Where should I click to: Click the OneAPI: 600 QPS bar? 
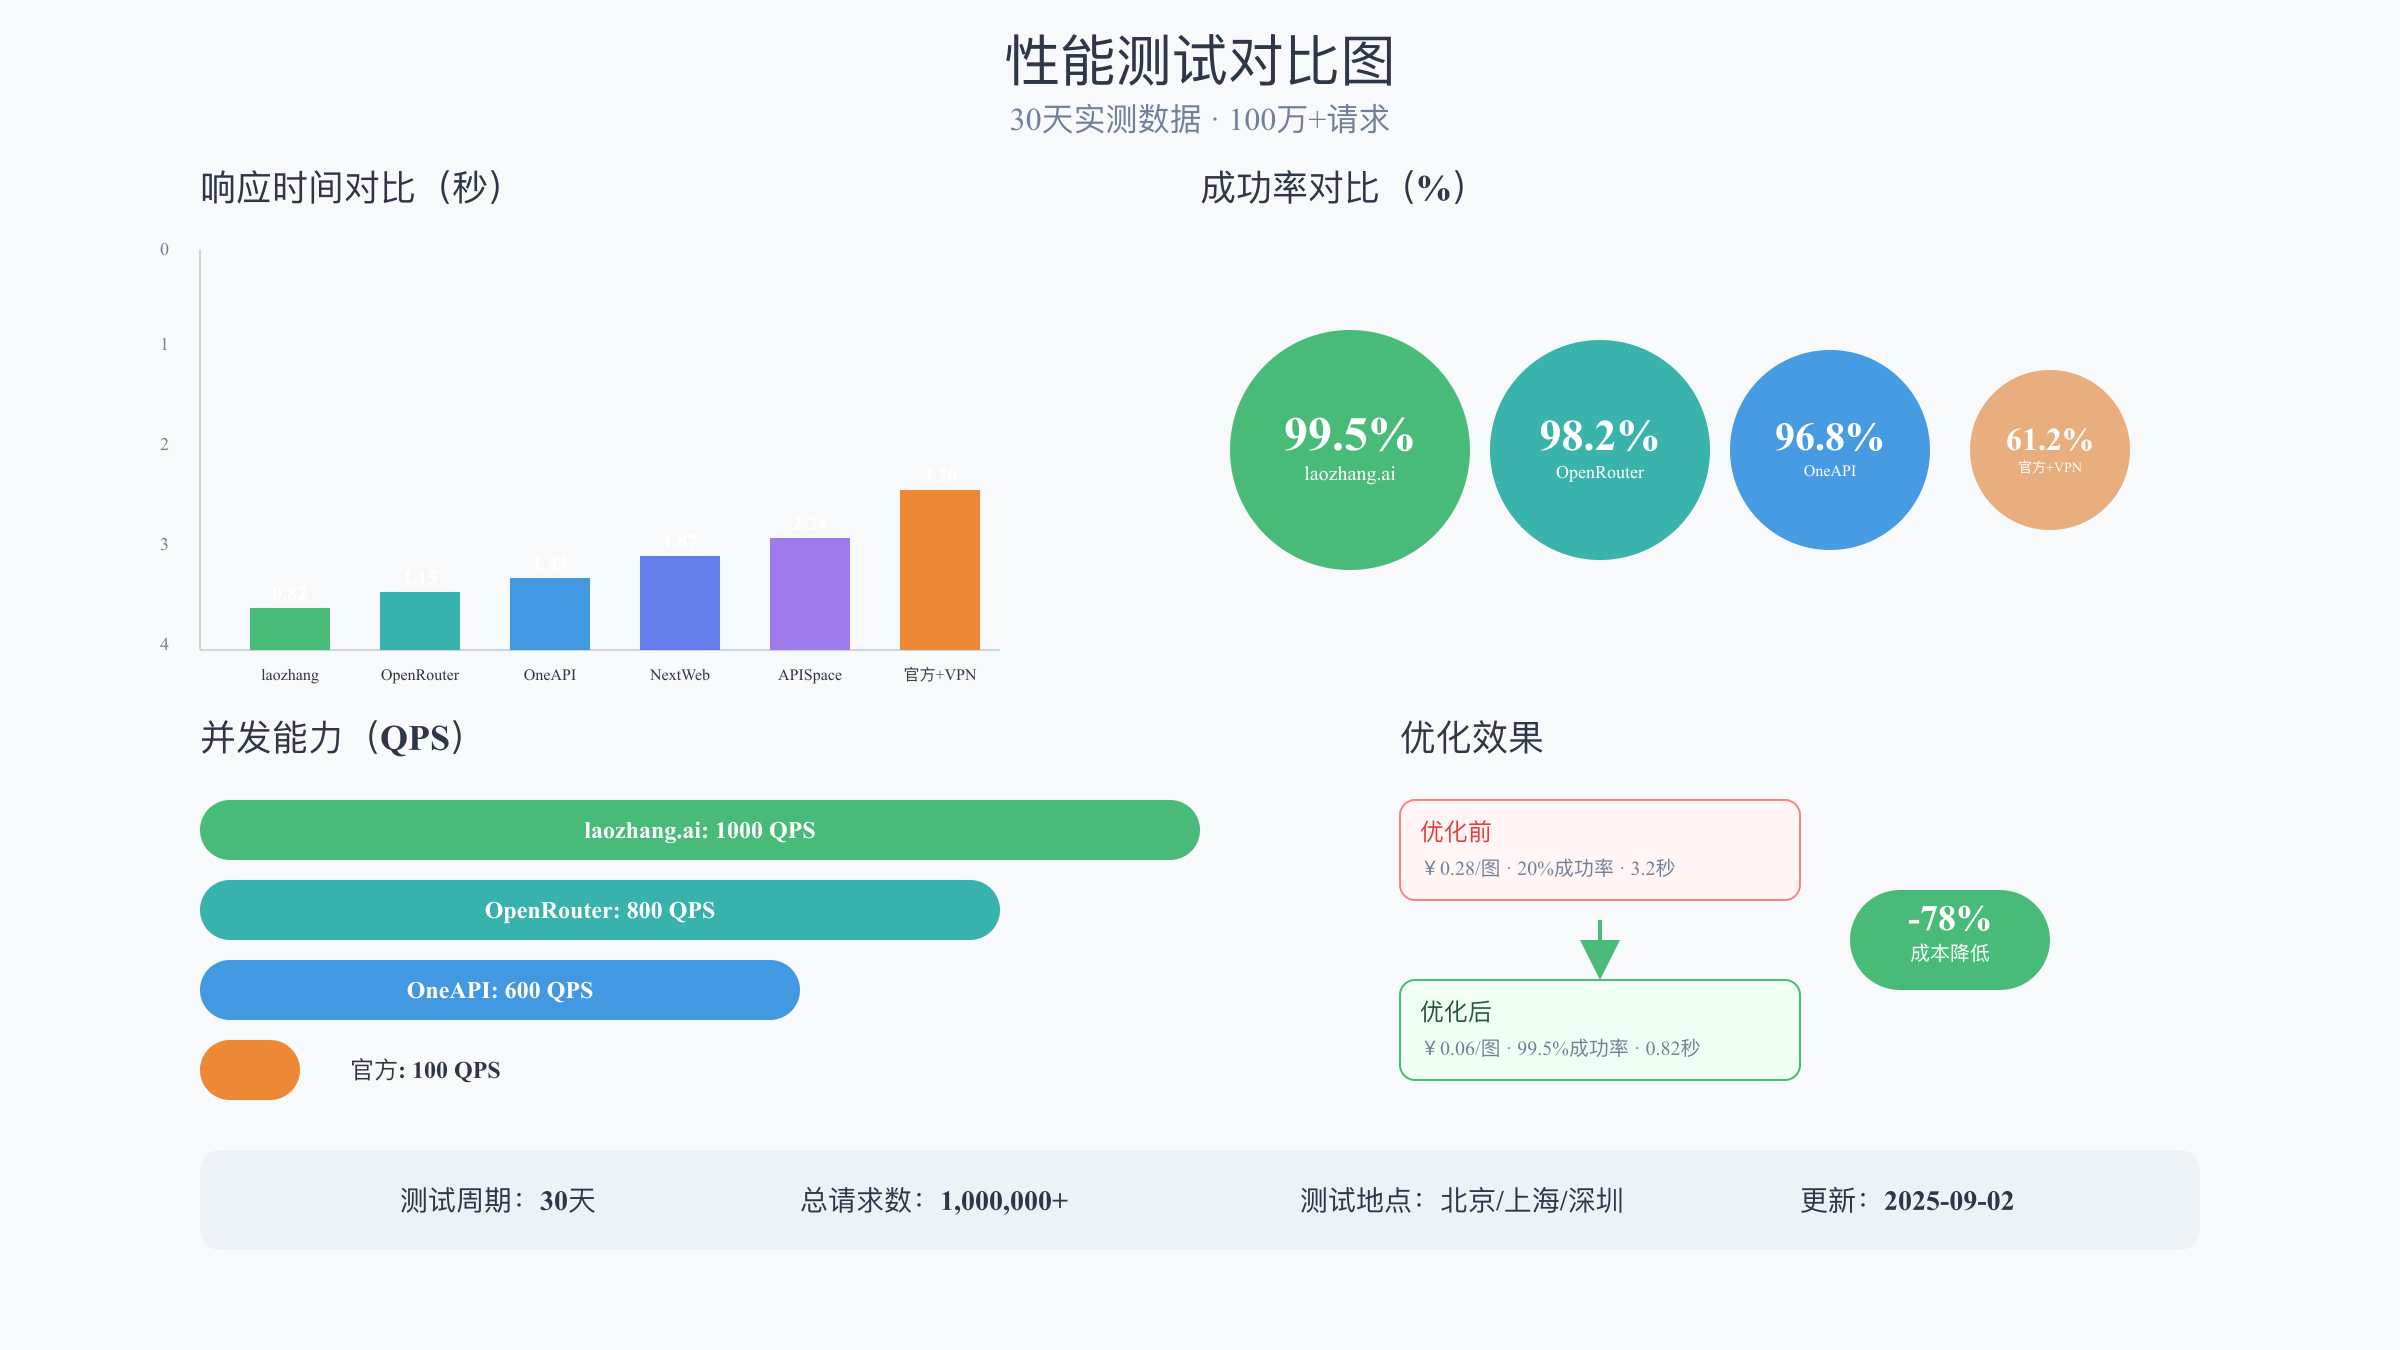pos(500,990)
